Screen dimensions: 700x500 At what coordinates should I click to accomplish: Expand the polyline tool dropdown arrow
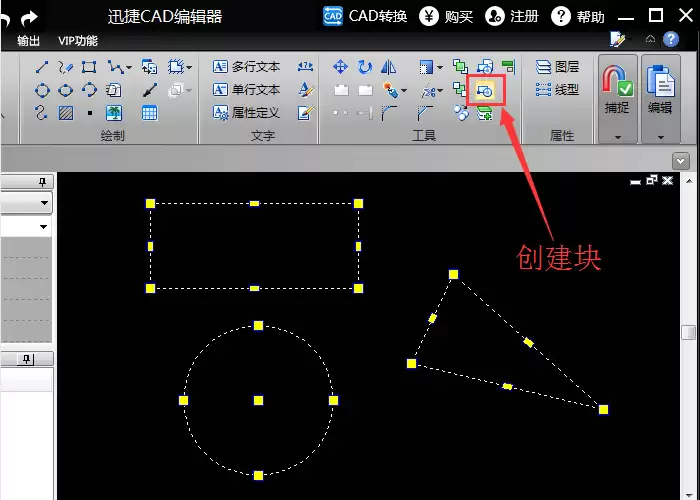[129, 67]
